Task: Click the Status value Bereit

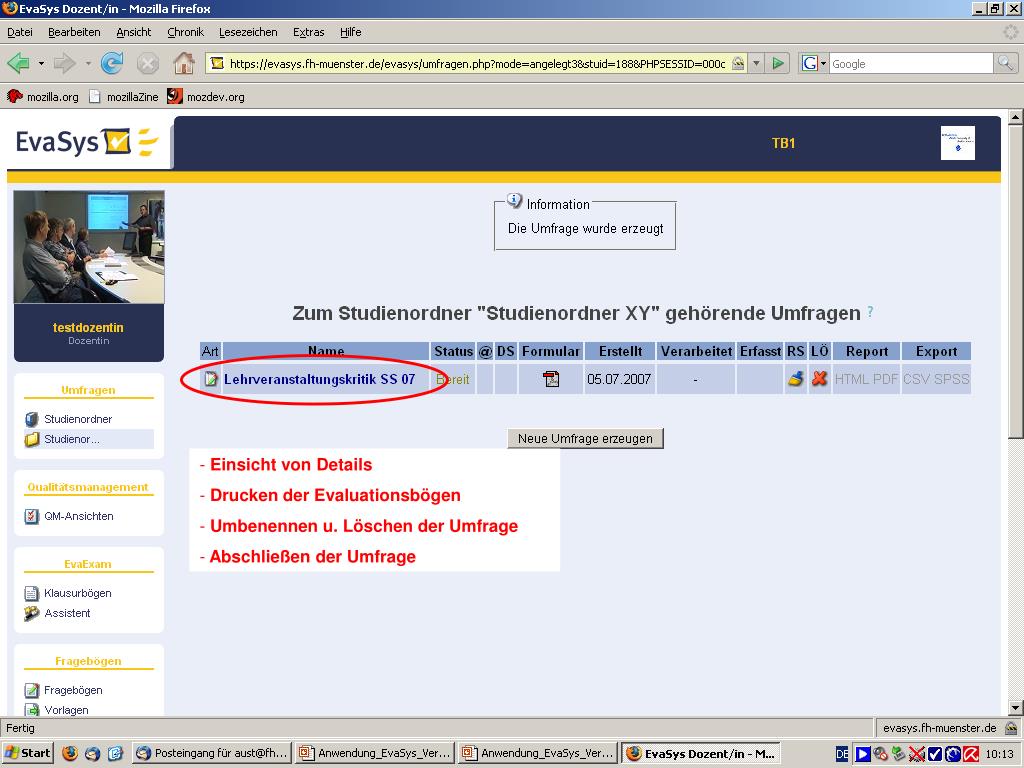Action: coord(453,379)
